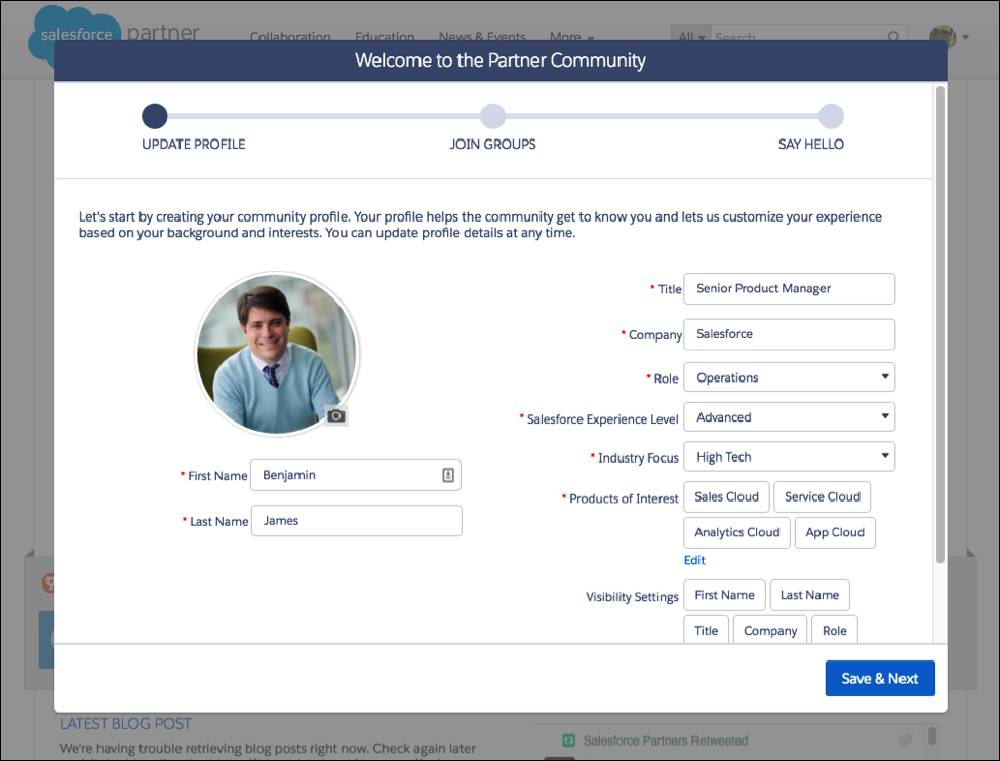Open the Education nav menu
This screenshot has width=1000, height=761.
(x=385, y=37)
